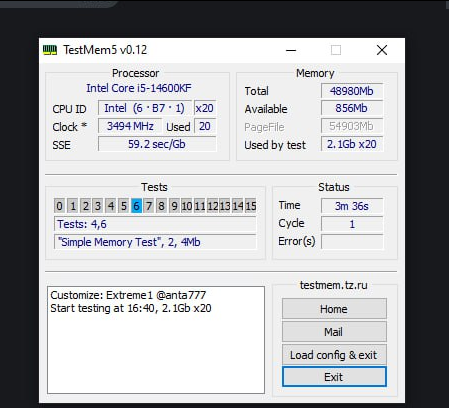Click the Tests: 4,6 status line

(x=155, y=224)
